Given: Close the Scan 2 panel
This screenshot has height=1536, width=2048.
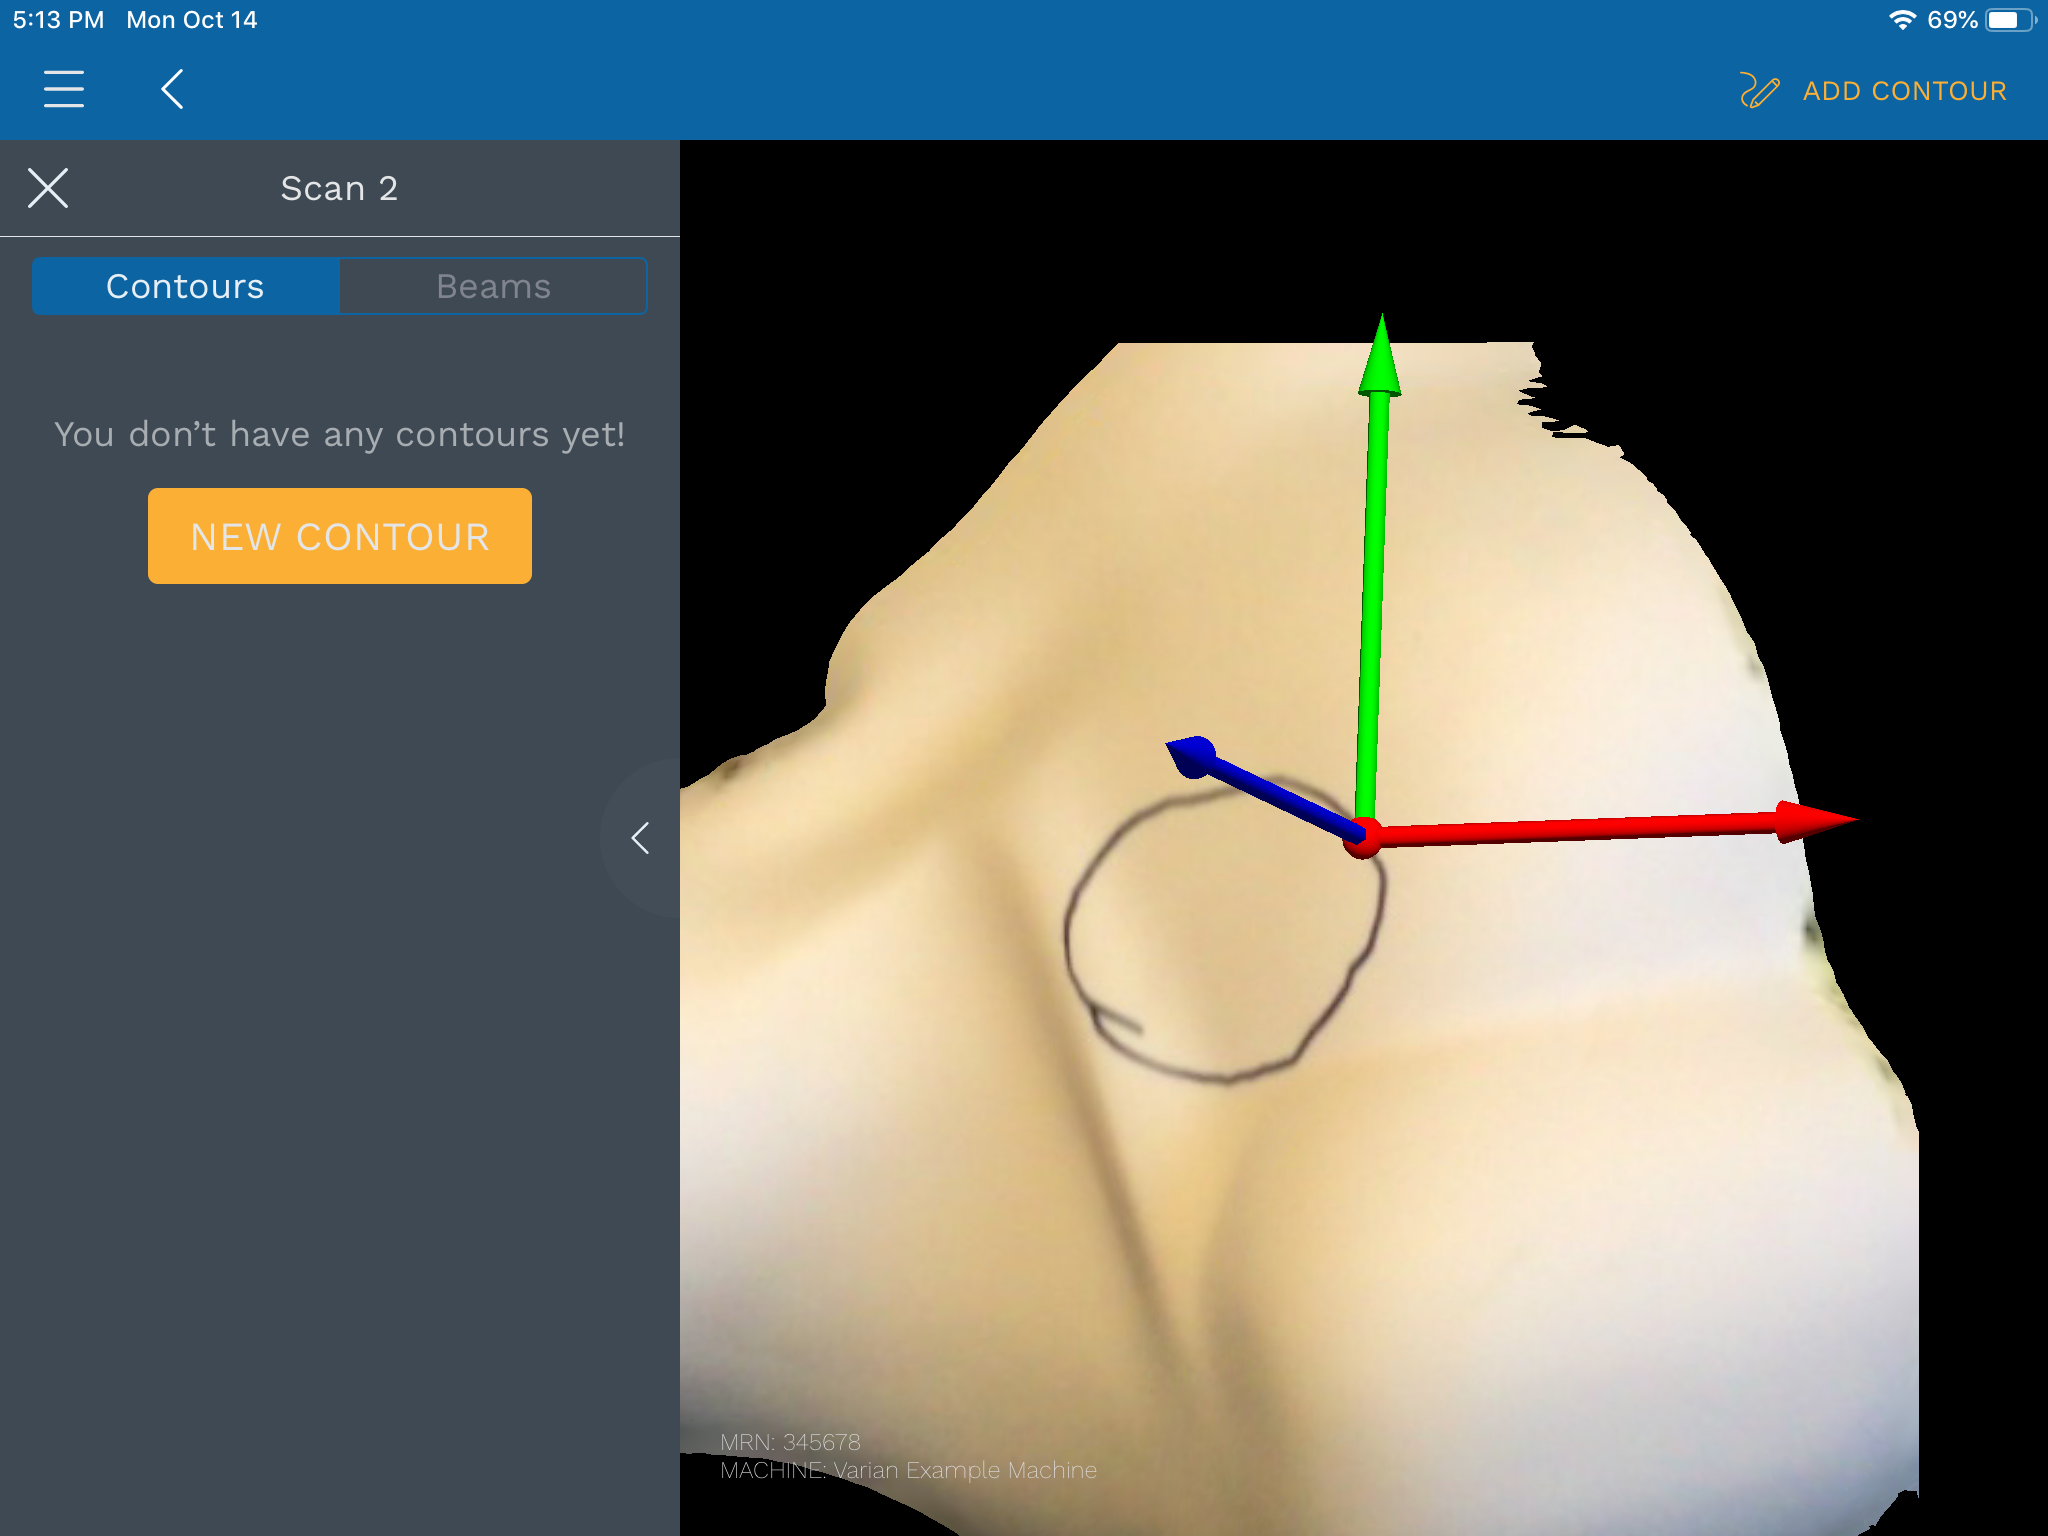Looking at the screenshot, I should 48,188.
